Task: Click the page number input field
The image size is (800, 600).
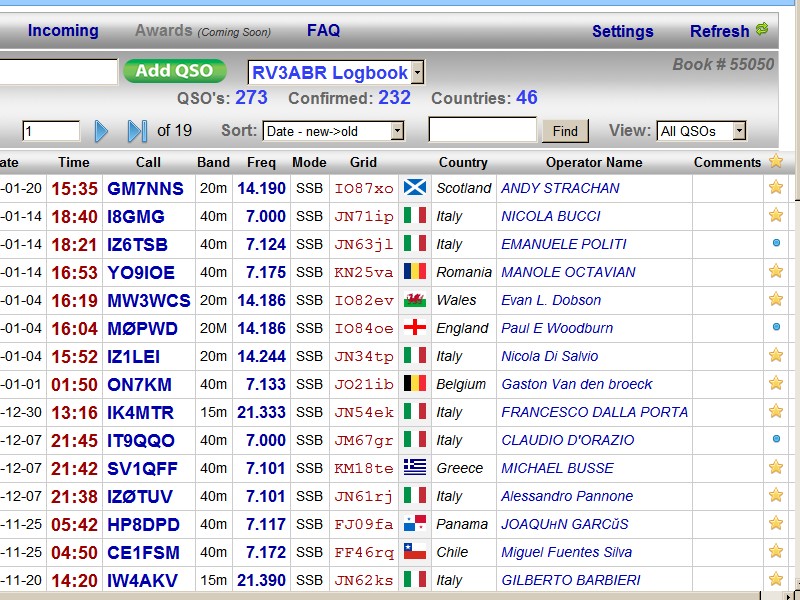Action: pos(51,131)
